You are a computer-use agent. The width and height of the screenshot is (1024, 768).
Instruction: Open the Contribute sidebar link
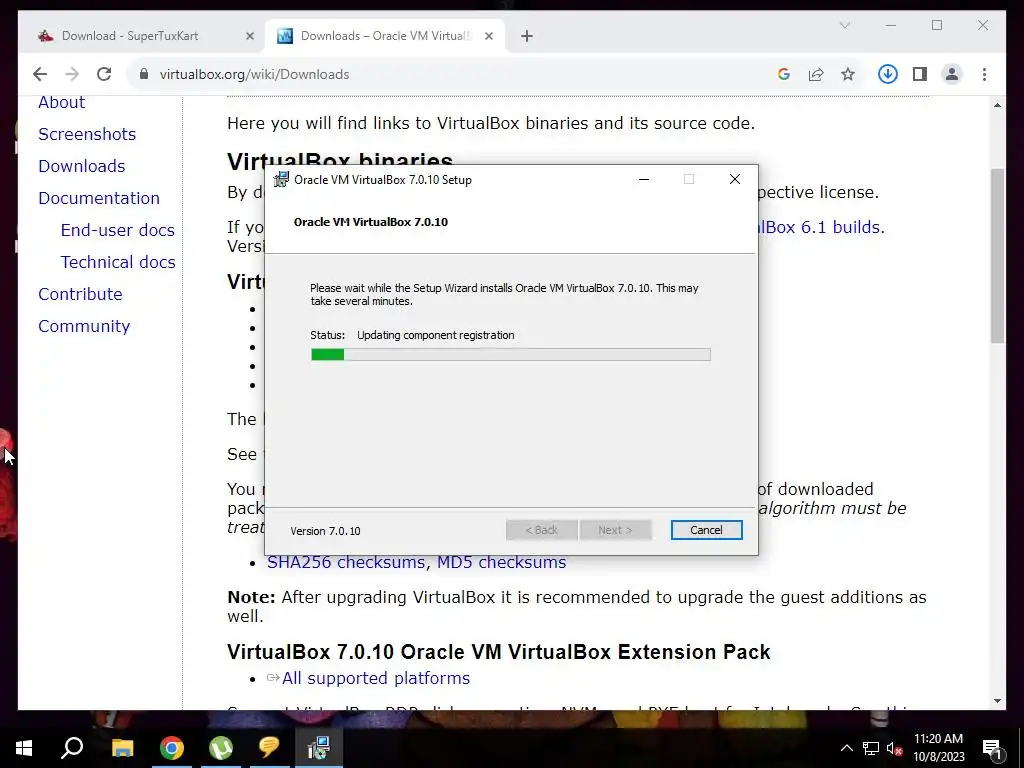80,295
